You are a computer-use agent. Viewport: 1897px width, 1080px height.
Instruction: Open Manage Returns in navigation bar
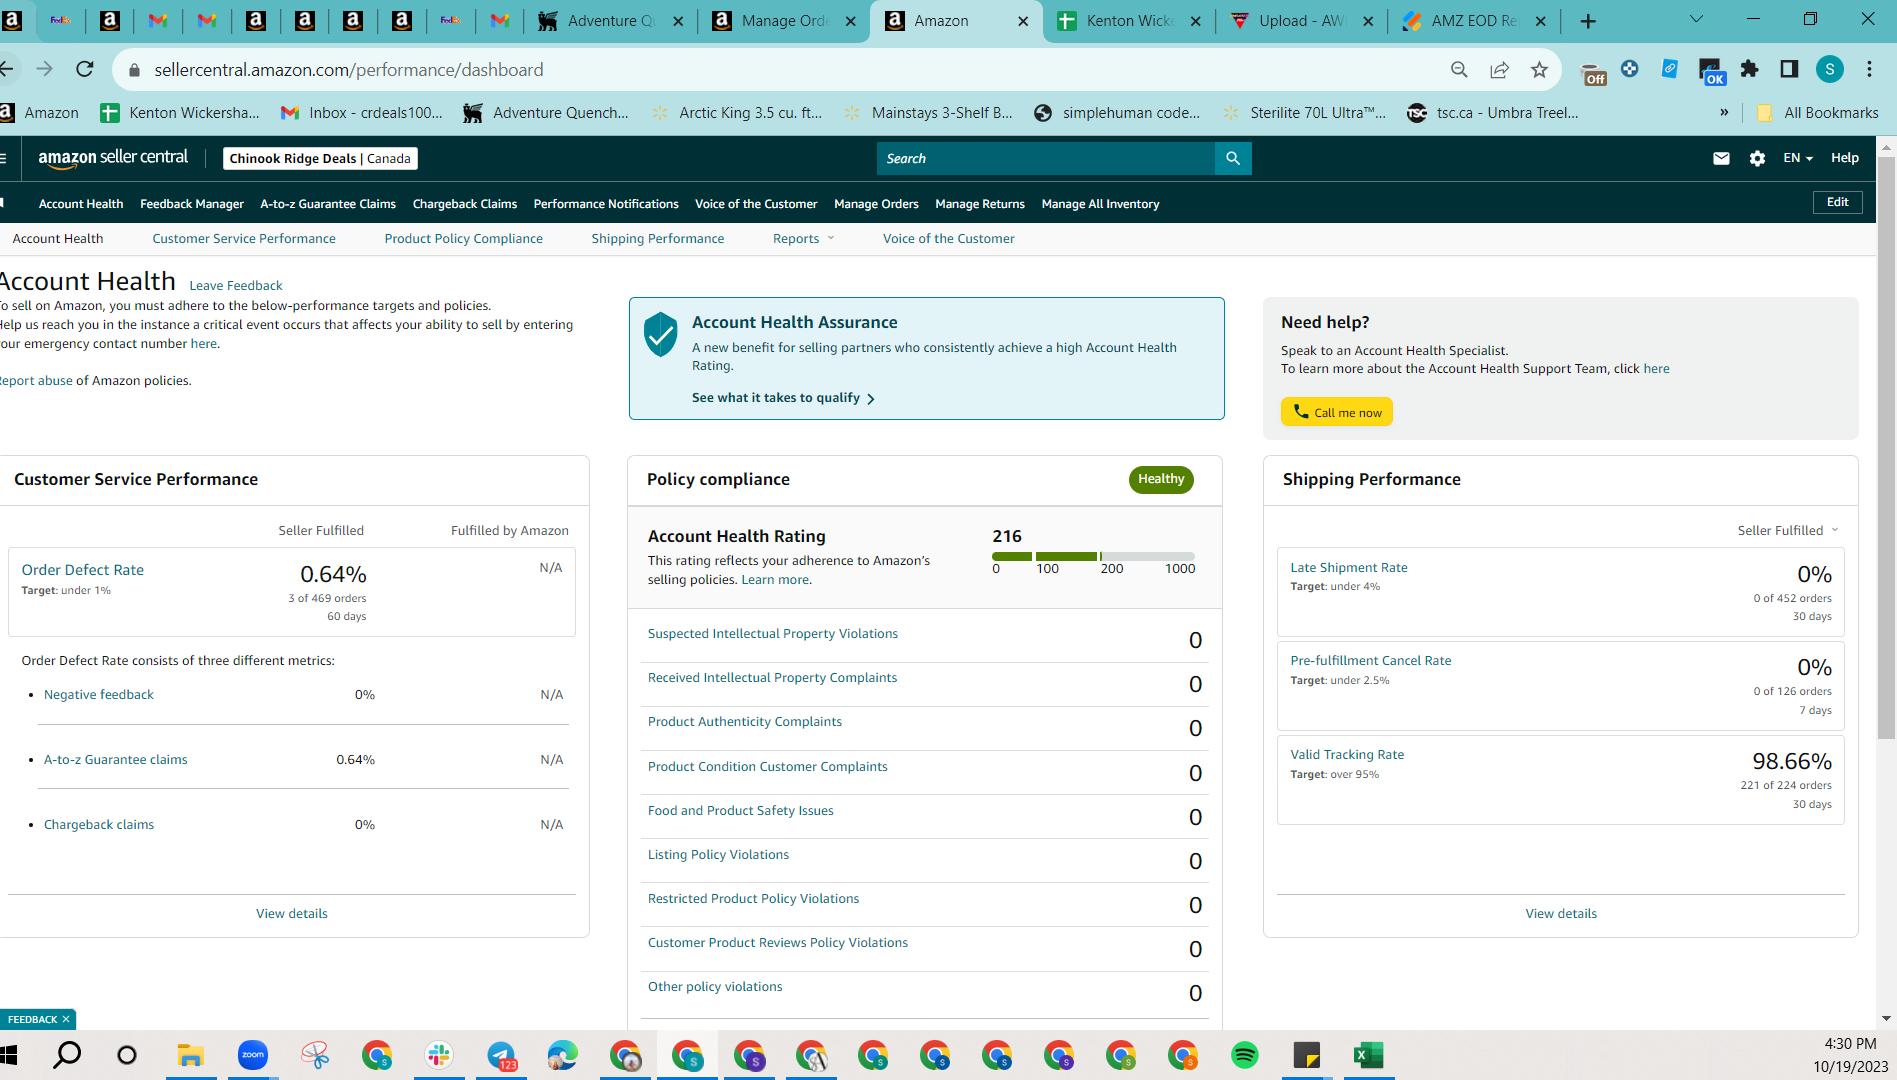980,204
